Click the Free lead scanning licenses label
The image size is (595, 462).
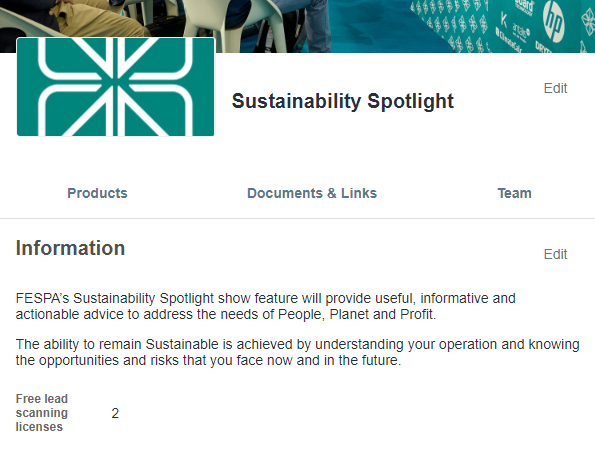click(x=42, y=413)
